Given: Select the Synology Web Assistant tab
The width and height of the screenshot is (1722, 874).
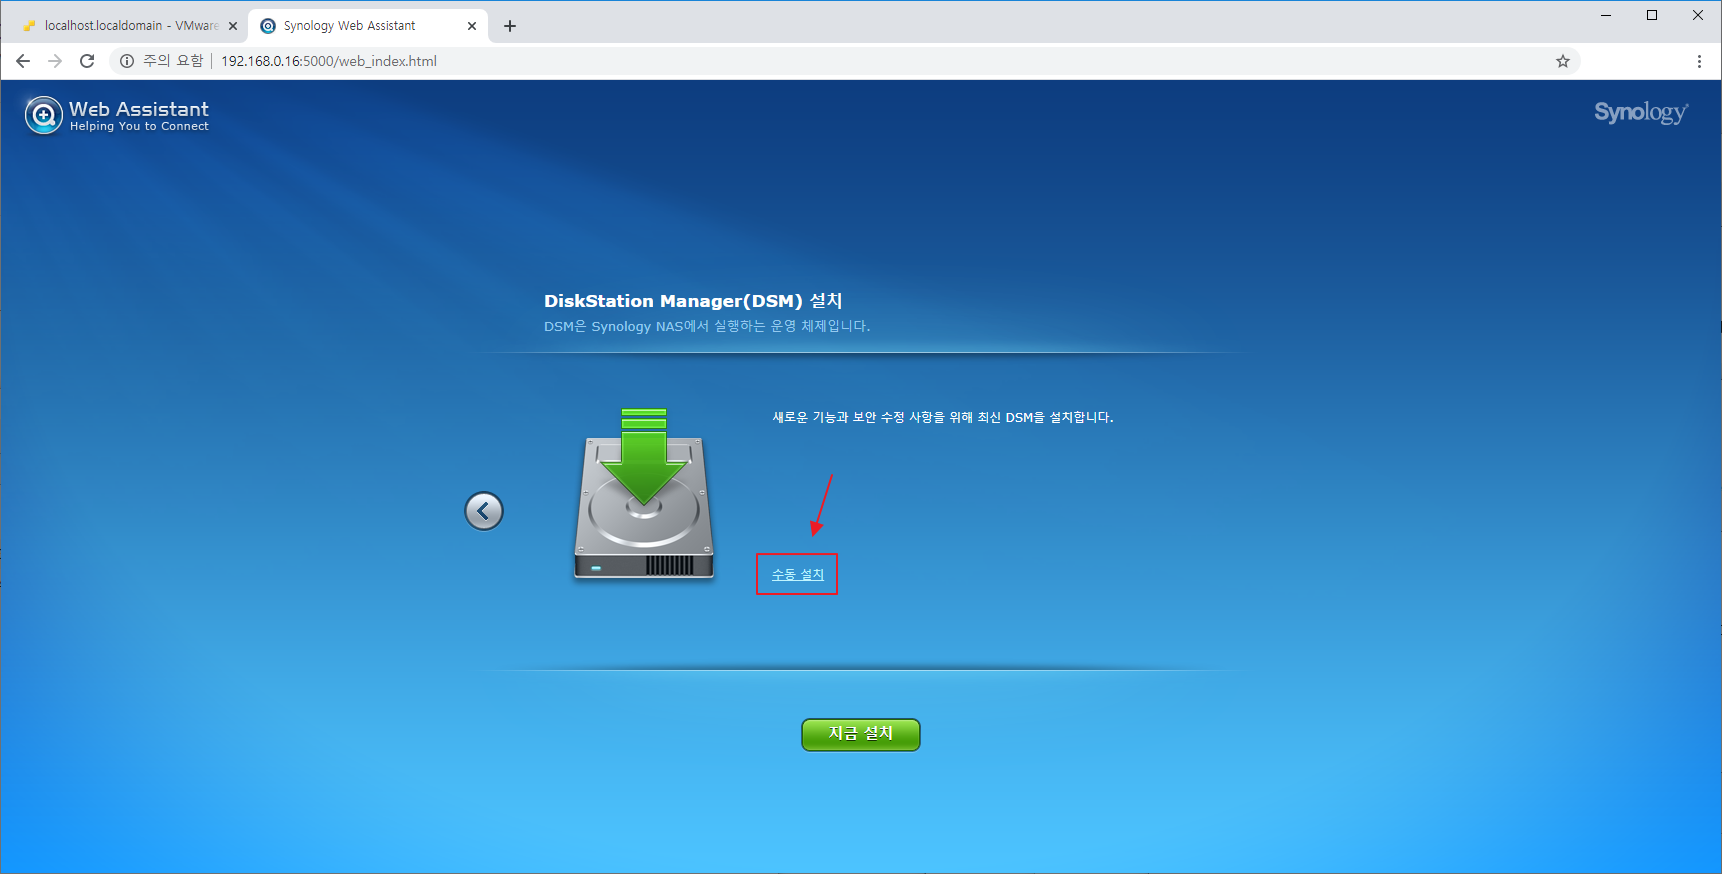Looking at the screenshot, I should [368, 26].
